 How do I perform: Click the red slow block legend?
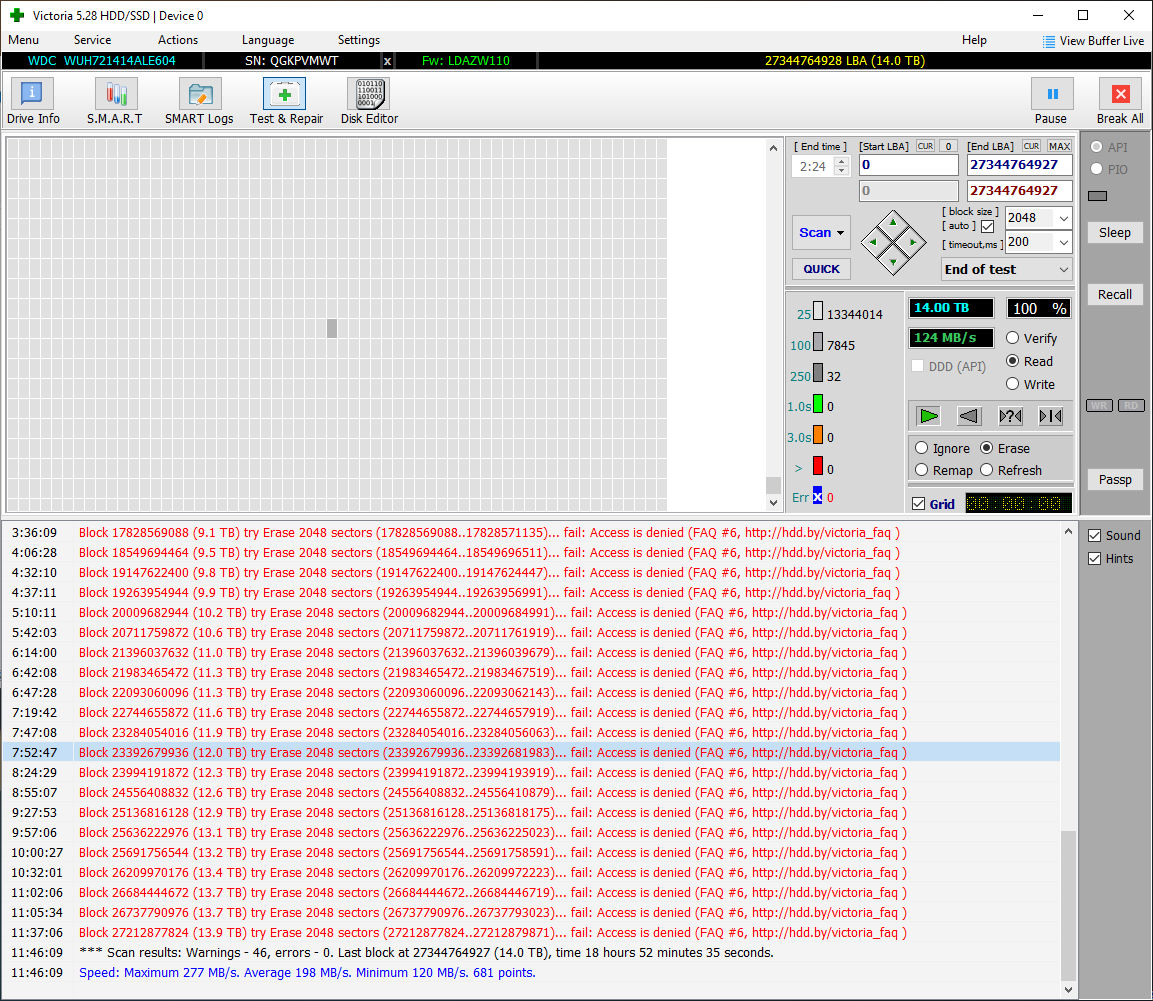818,466
